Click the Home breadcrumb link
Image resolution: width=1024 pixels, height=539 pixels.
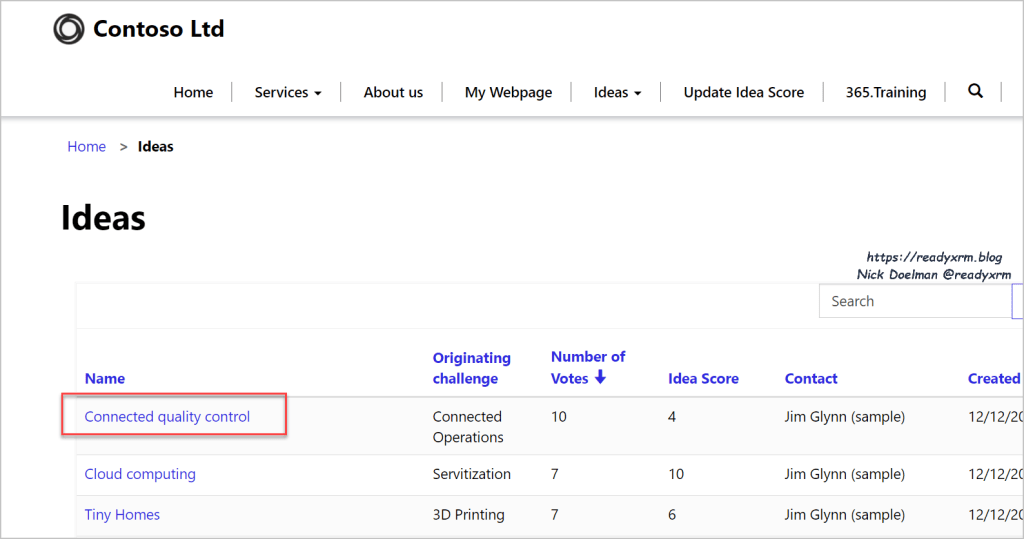point(86,146)
